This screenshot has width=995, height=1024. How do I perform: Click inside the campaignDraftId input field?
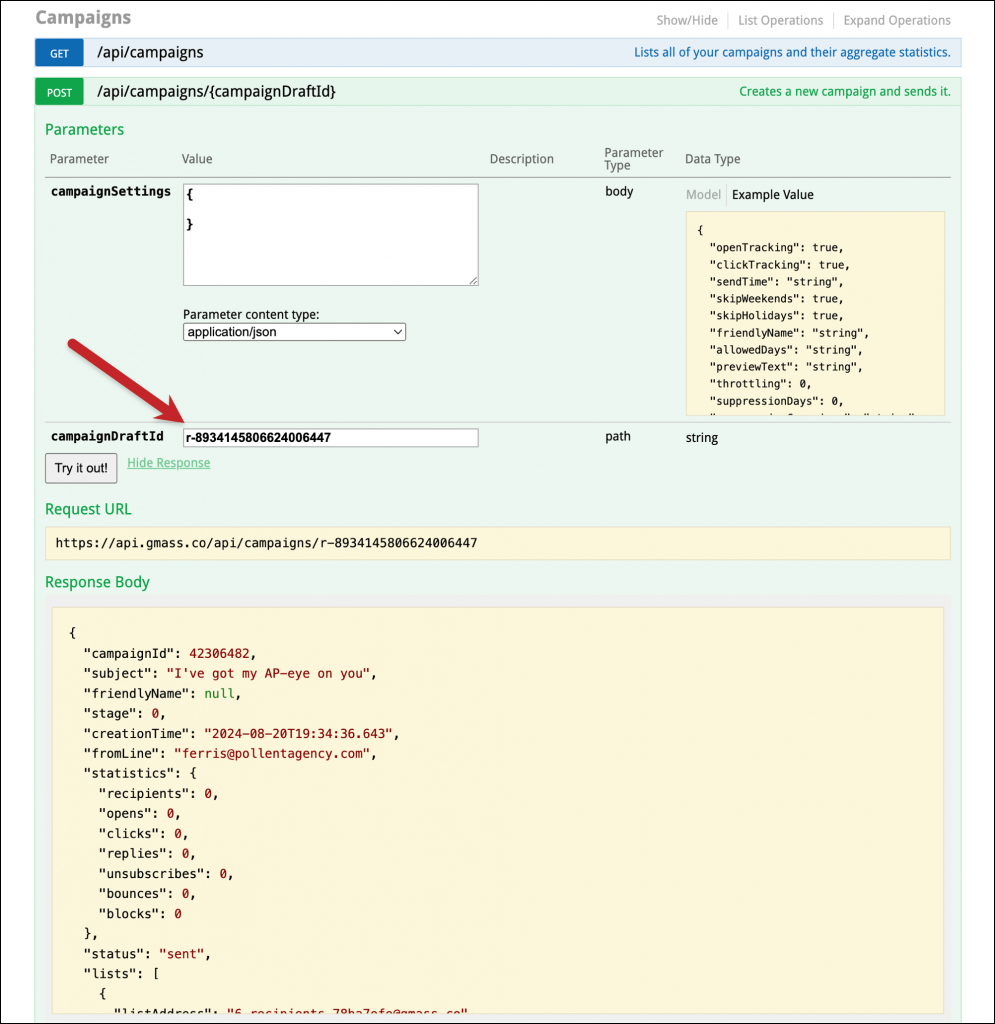click(330, 437)
